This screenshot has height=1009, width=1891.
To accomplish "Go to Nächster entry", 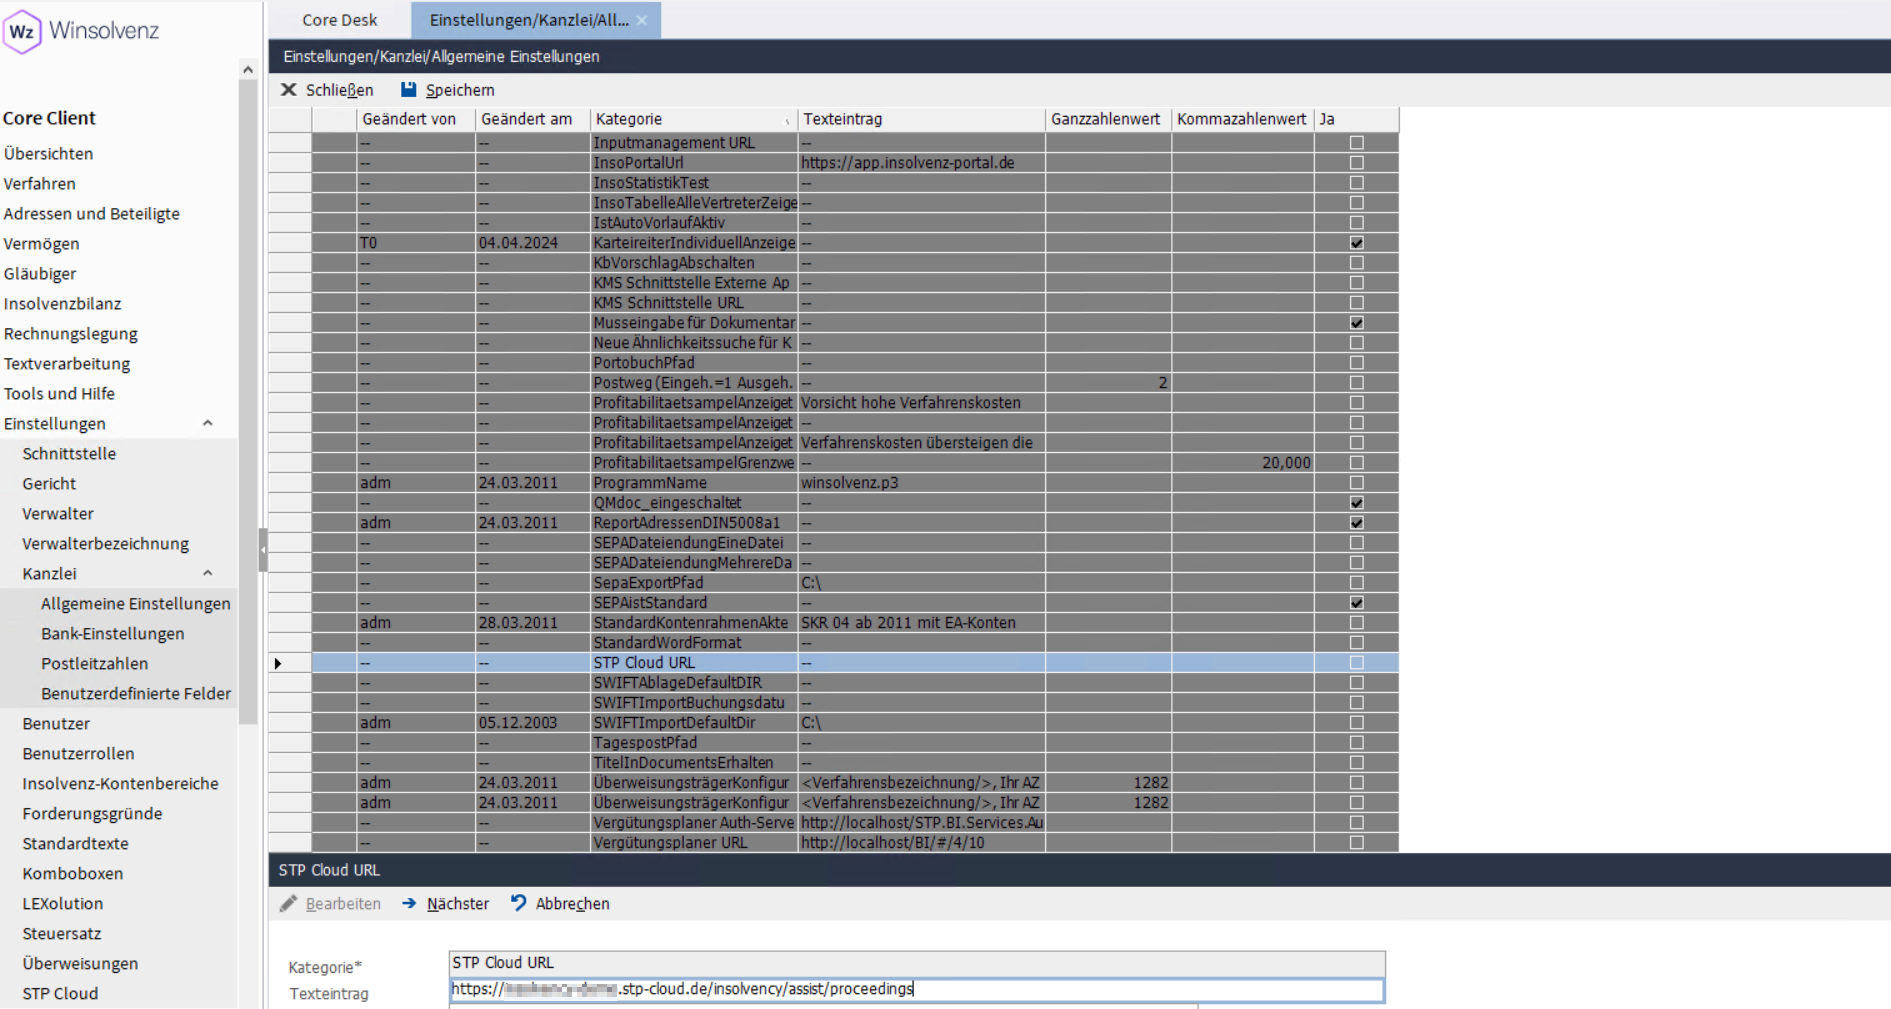I will 445,904.
